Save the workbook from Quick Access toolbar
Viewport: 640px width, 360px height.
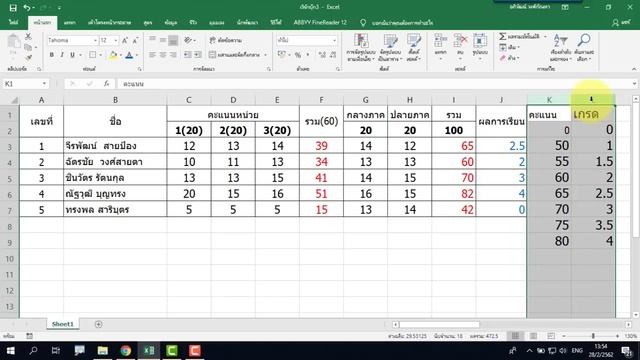13,7
